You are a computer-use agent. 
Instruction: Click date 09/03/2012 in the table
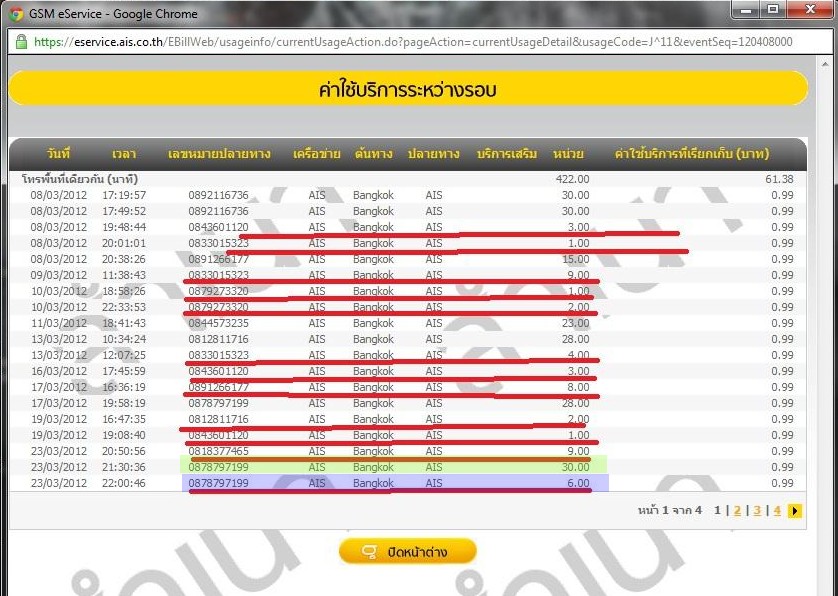58,275
